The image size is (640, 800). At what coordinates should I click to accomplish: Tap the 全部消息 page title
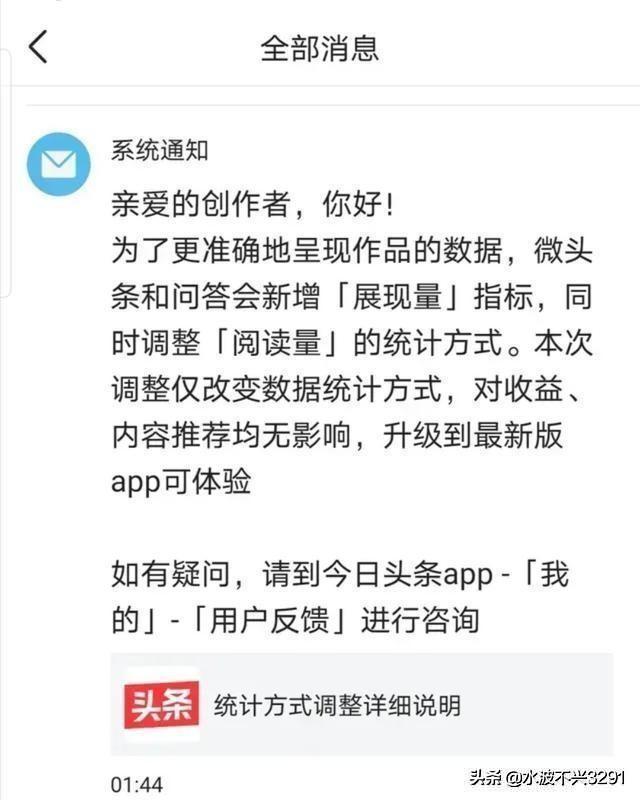(x=320, y=49)
